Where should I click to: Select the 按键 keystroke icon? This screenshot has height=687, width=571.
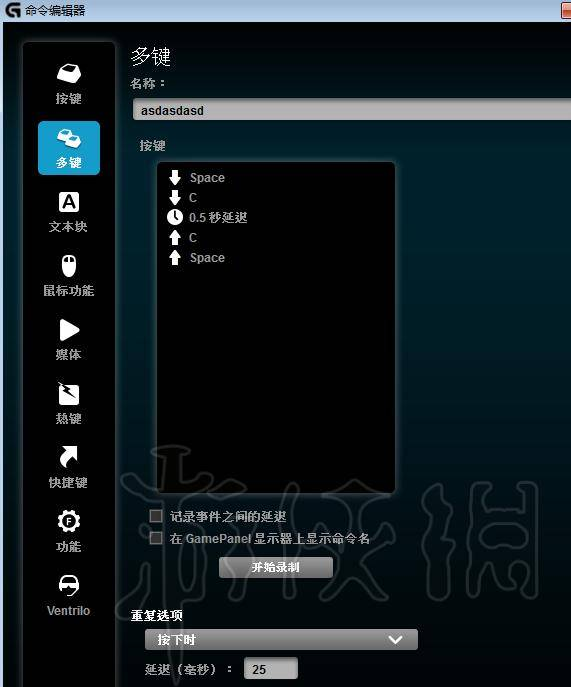click(x=68, y=74)
